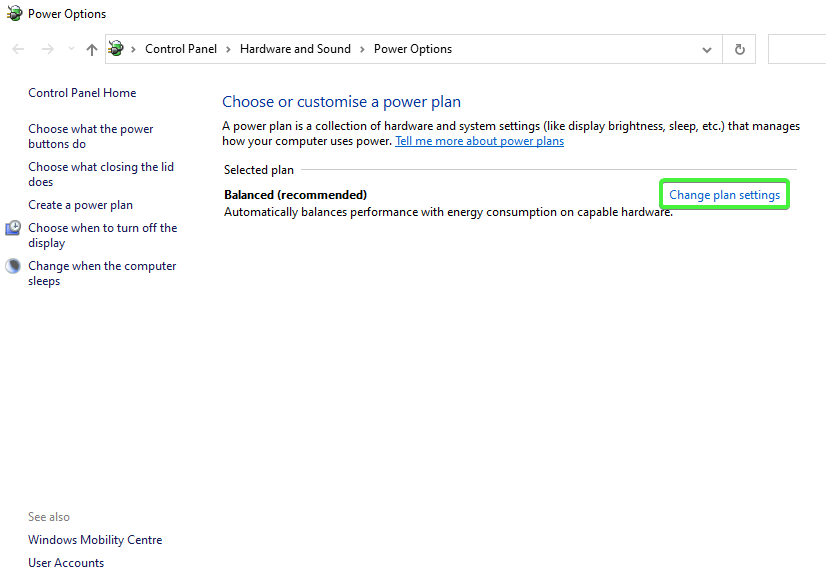Select Control Panel Home in the sidebar
Image resolution: width=826 pixels, height=588 pixels.
coord(82,92)
